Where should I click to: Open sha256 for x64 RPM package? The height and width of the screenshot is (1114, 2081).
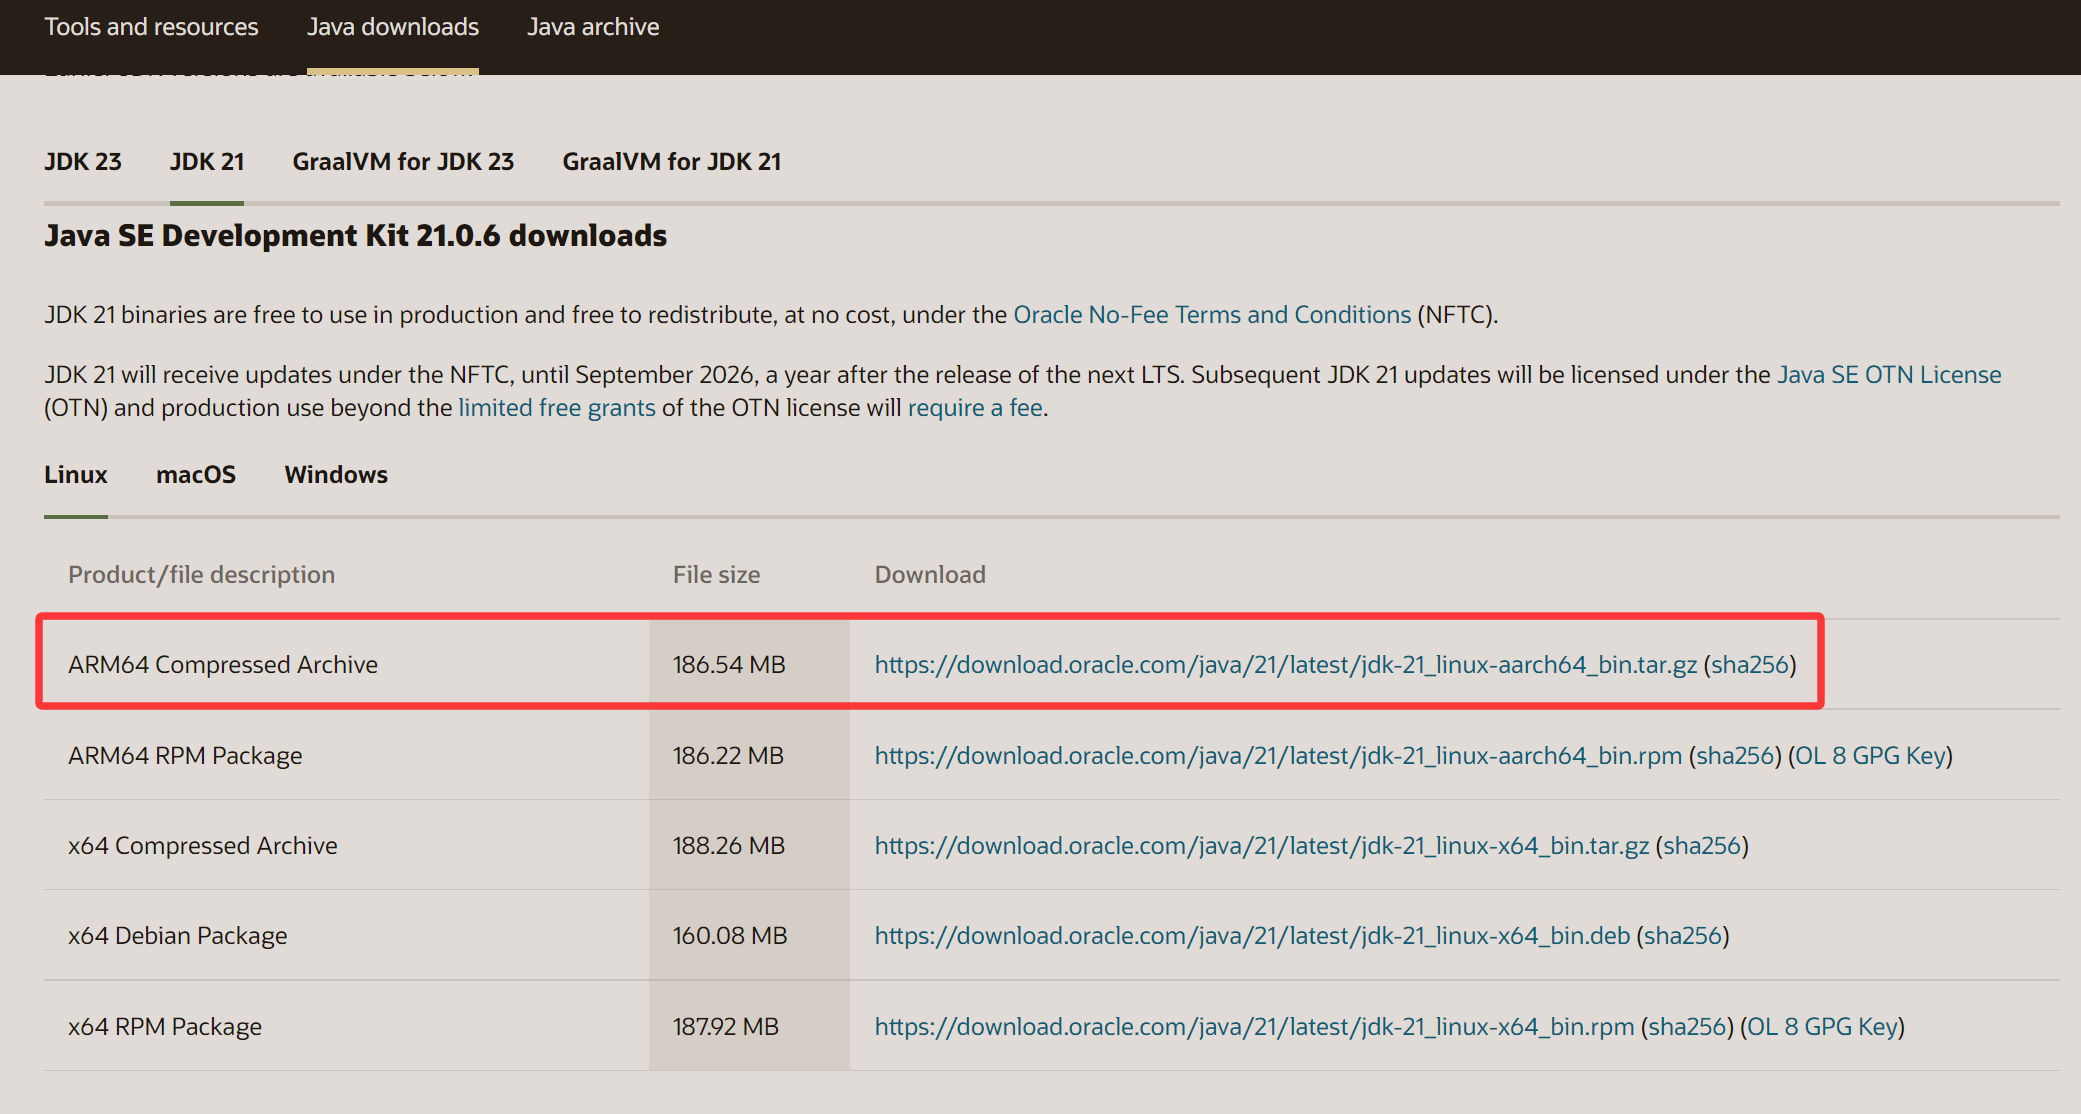[x=1687, y=1027]
